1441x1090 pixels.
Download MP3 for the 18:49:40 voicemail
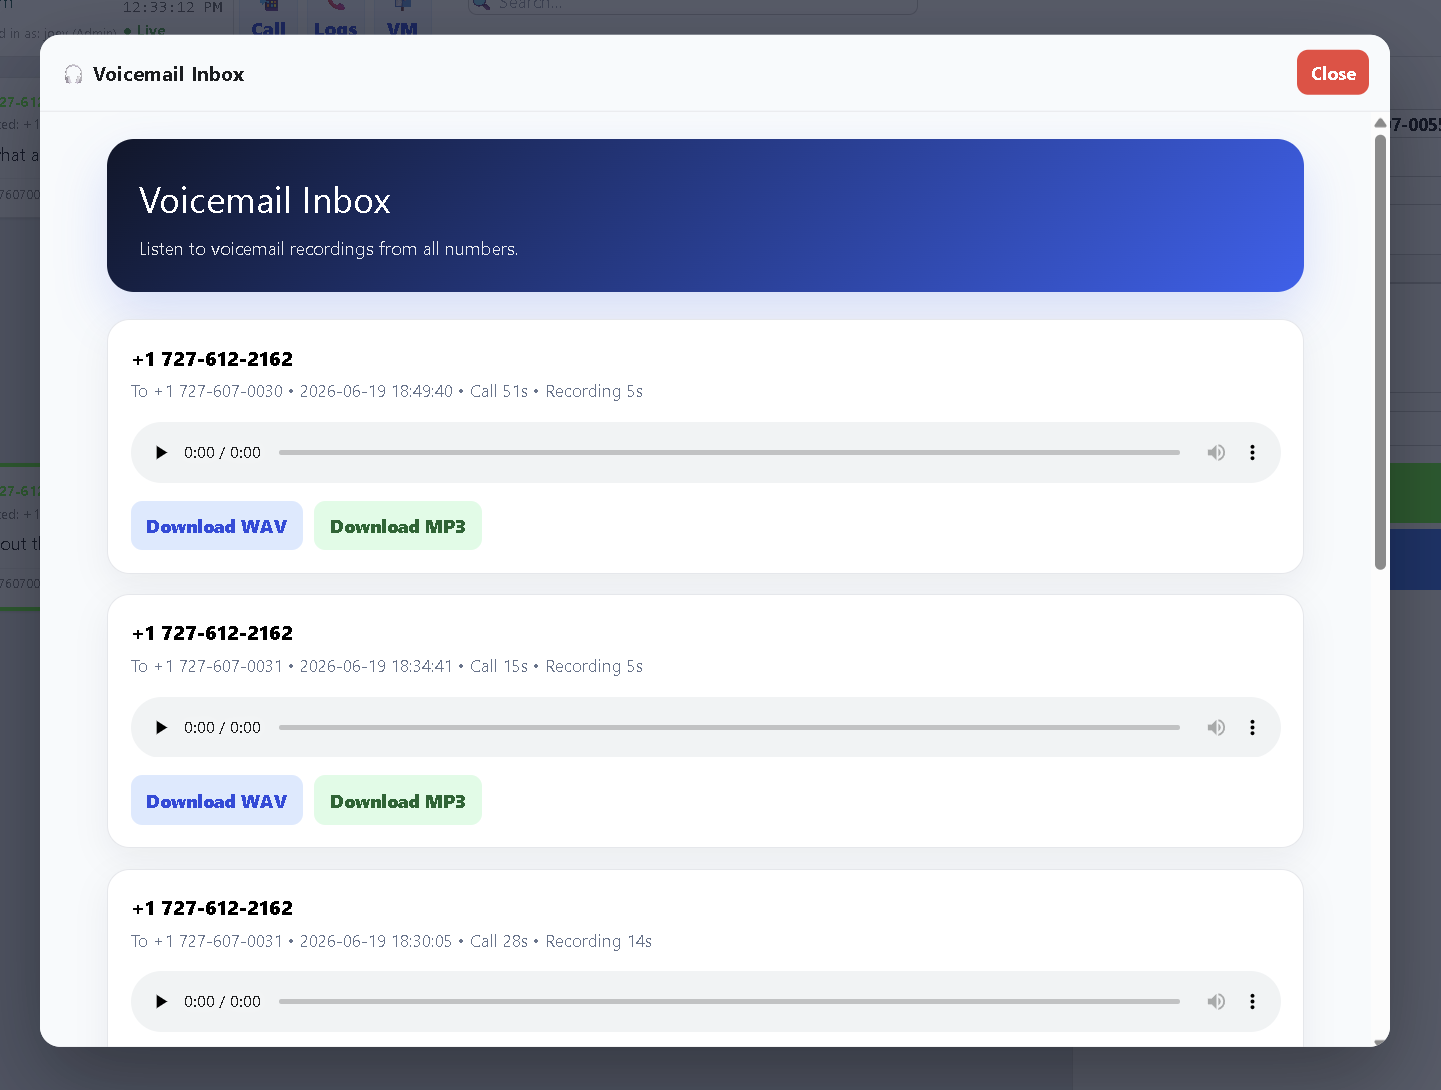(398, 526)
